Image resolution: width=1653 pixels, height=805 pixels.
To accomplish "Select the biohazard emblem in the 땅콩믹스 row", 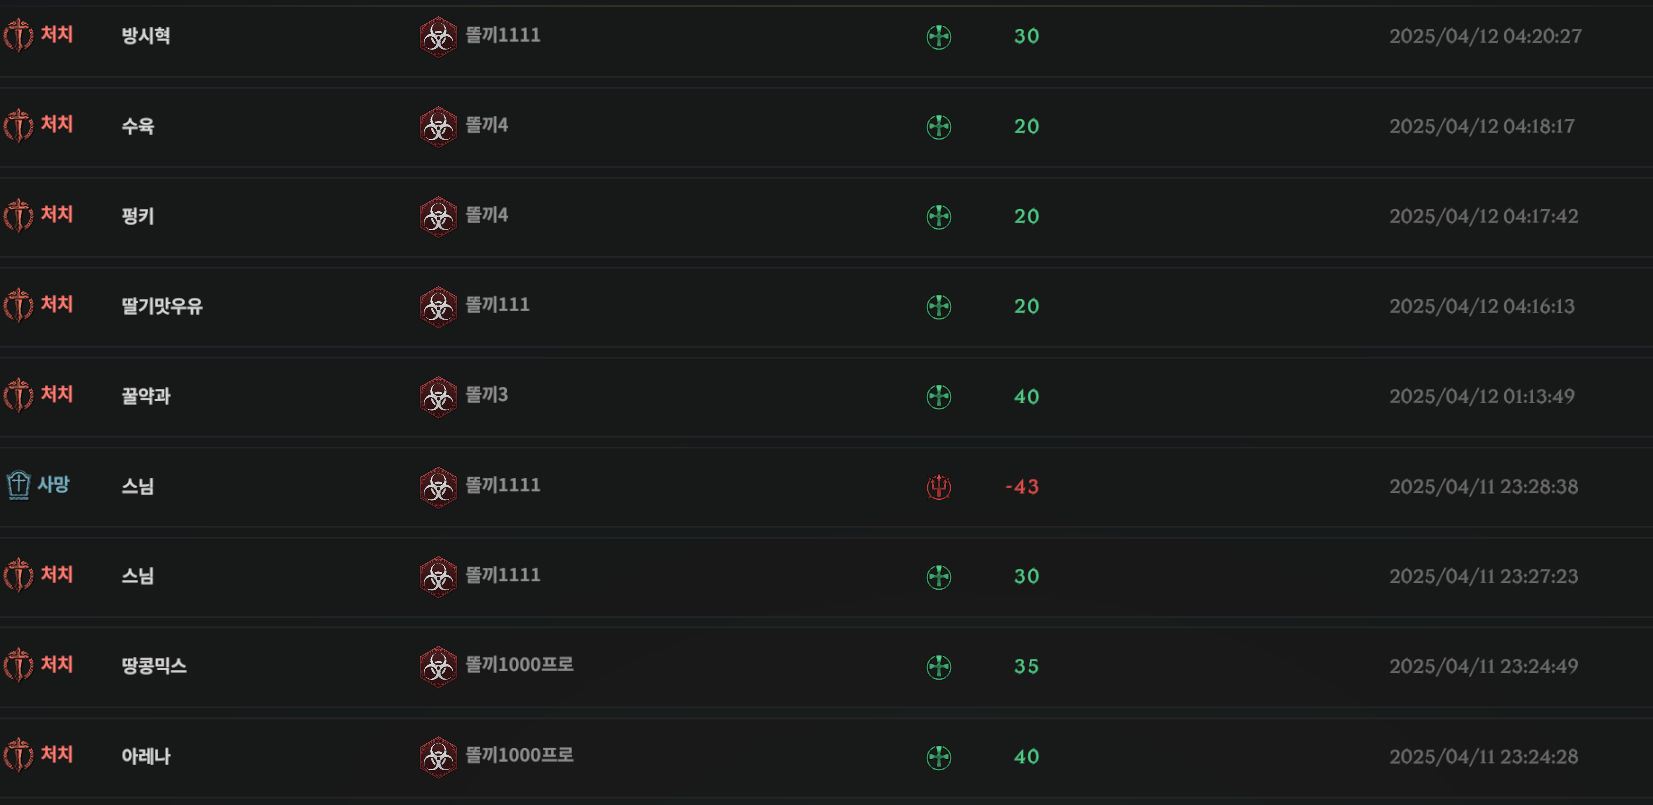I will 438,667.
